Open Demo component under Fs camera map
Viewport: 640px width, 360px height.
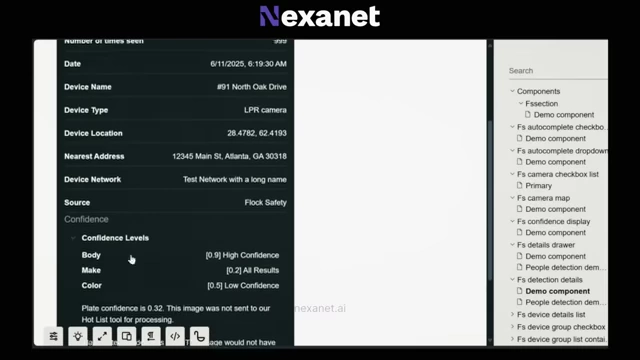pyautogui.click(x=556, y=209)
